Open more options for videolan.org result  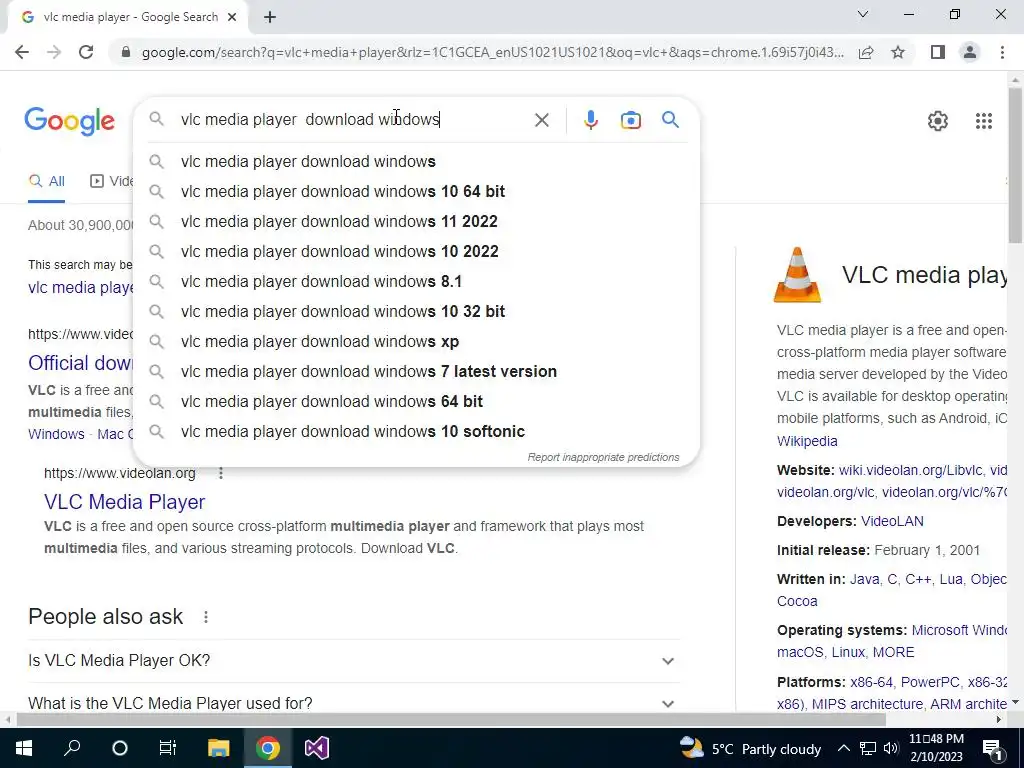[221, 473]
